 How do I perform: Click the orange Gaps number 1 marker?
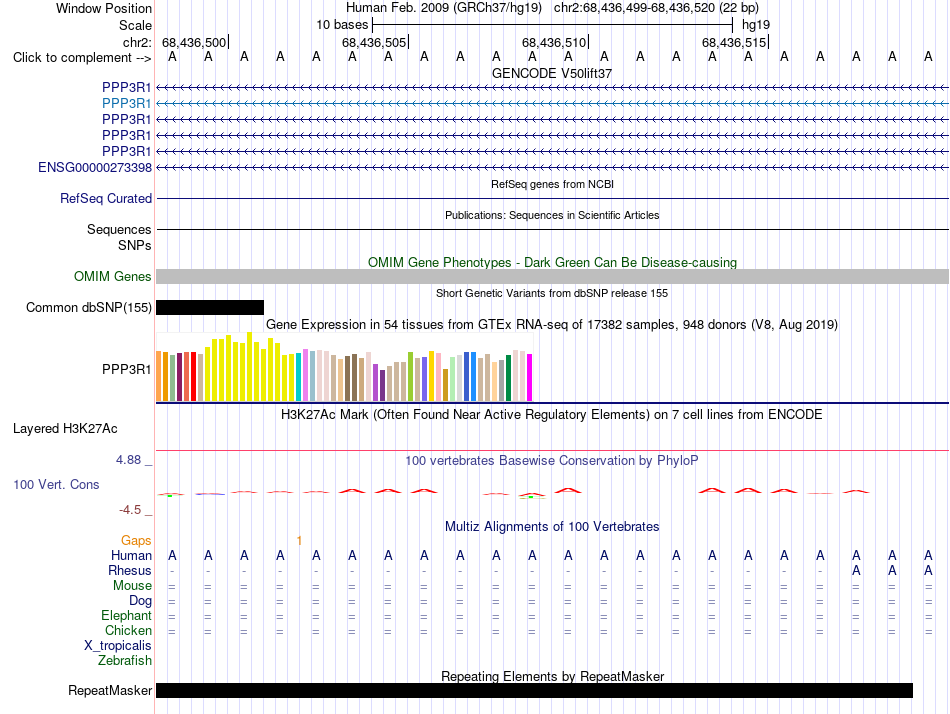pos(299,540)
